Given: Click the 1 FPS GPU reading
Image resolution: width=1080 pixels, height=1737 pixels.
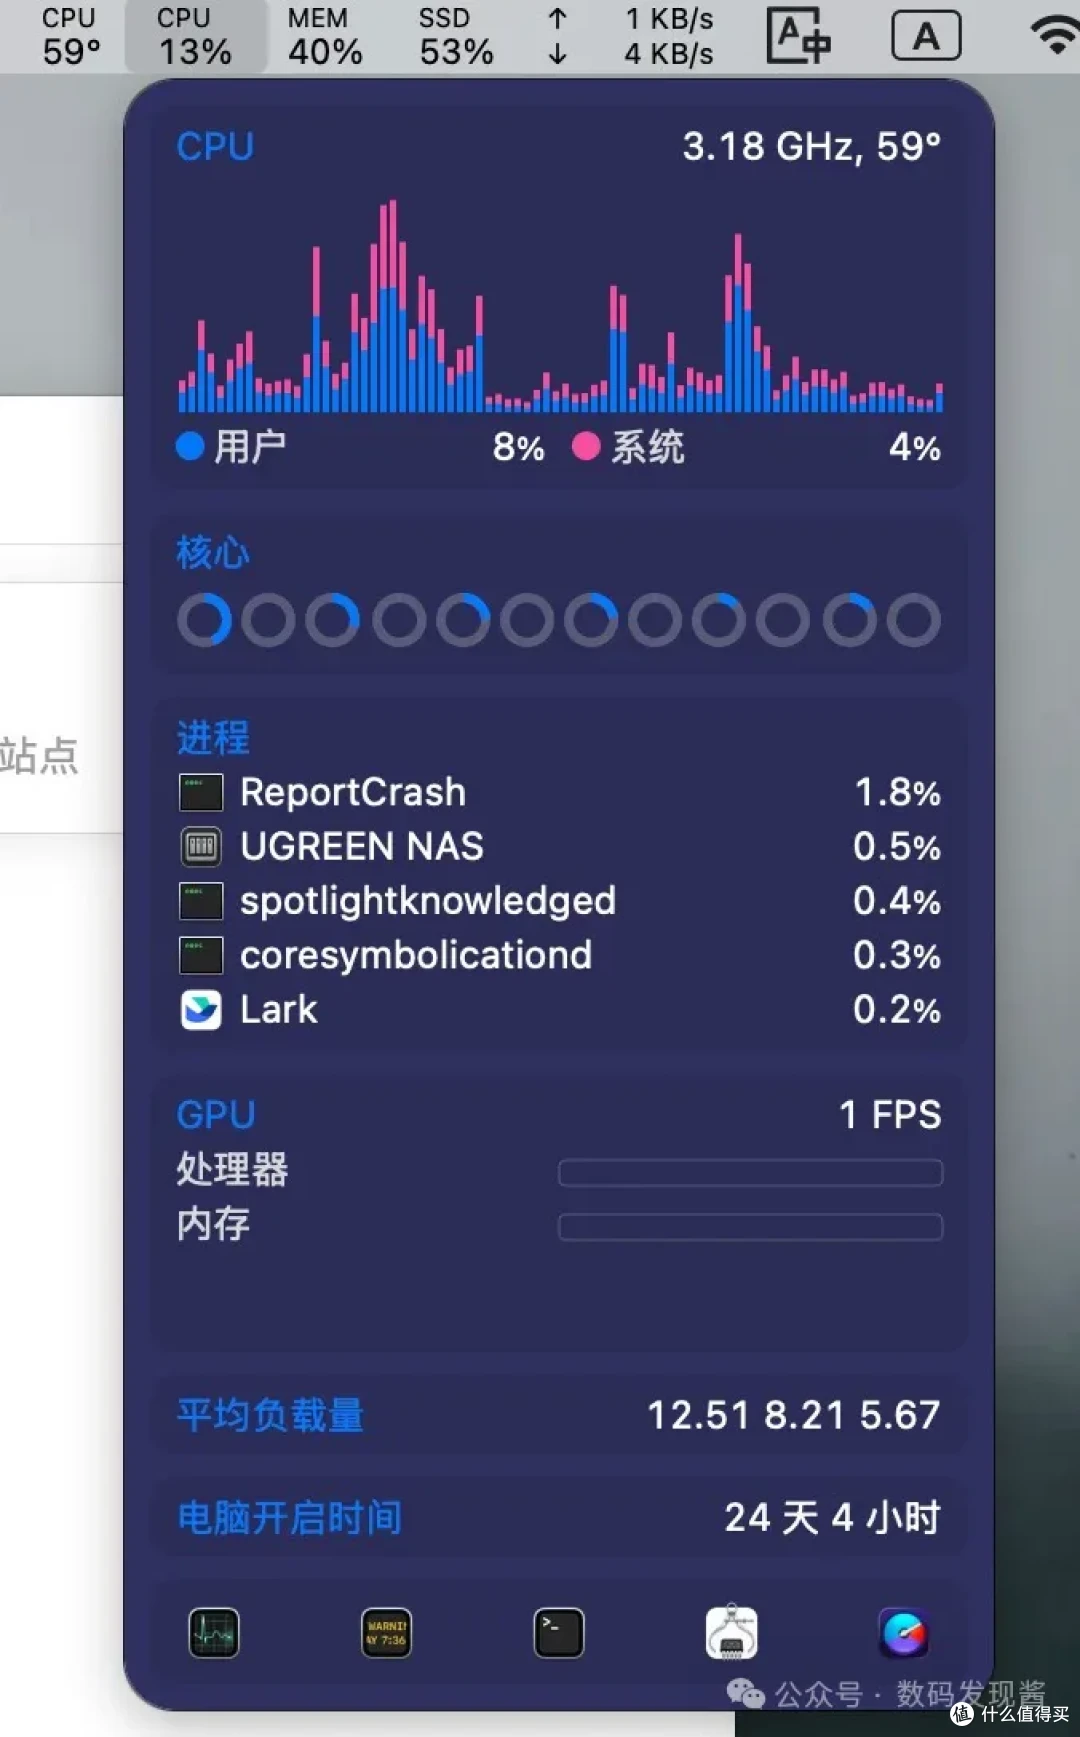Looking at the screenshot, I should [x=890, y=1114].
